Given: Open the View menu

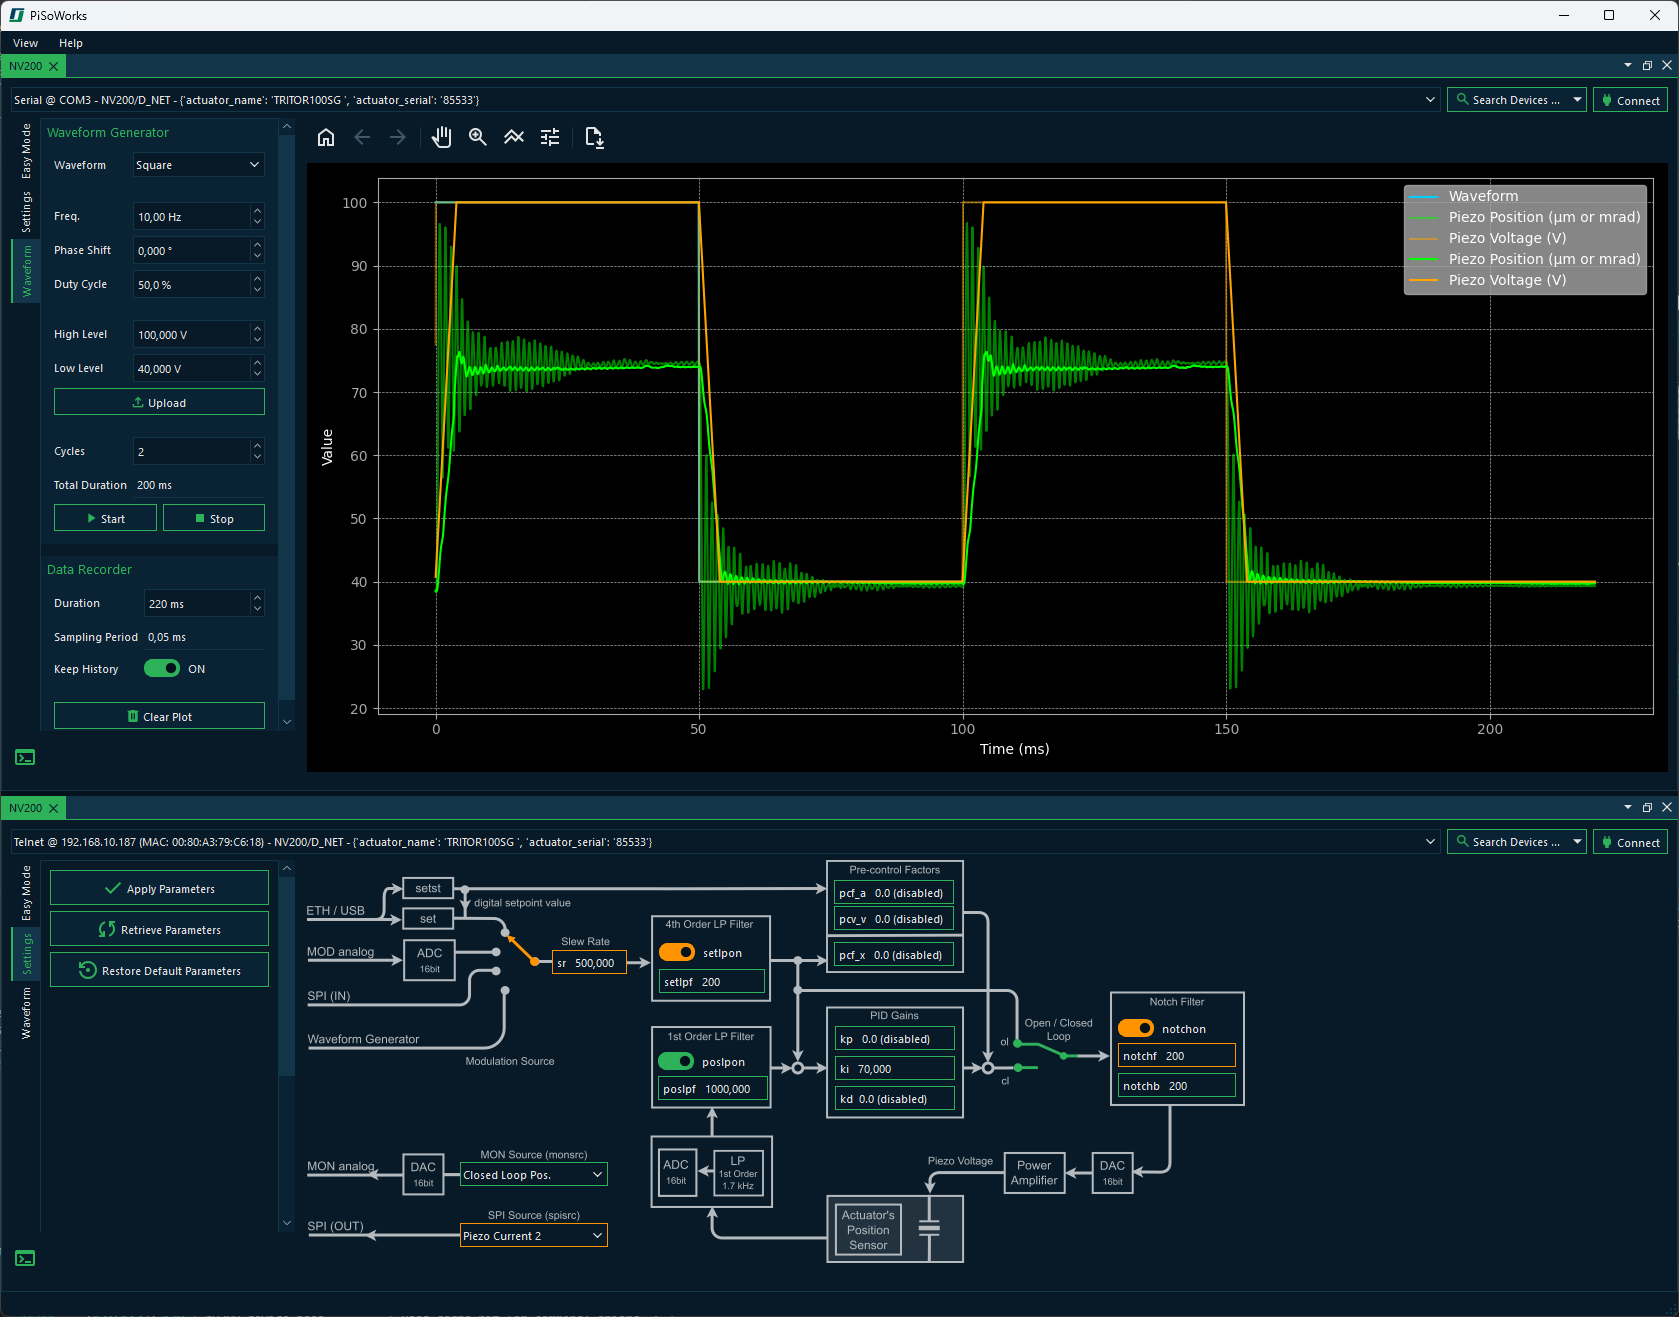Looking at the screenshot, I should [x=24, y=43].
